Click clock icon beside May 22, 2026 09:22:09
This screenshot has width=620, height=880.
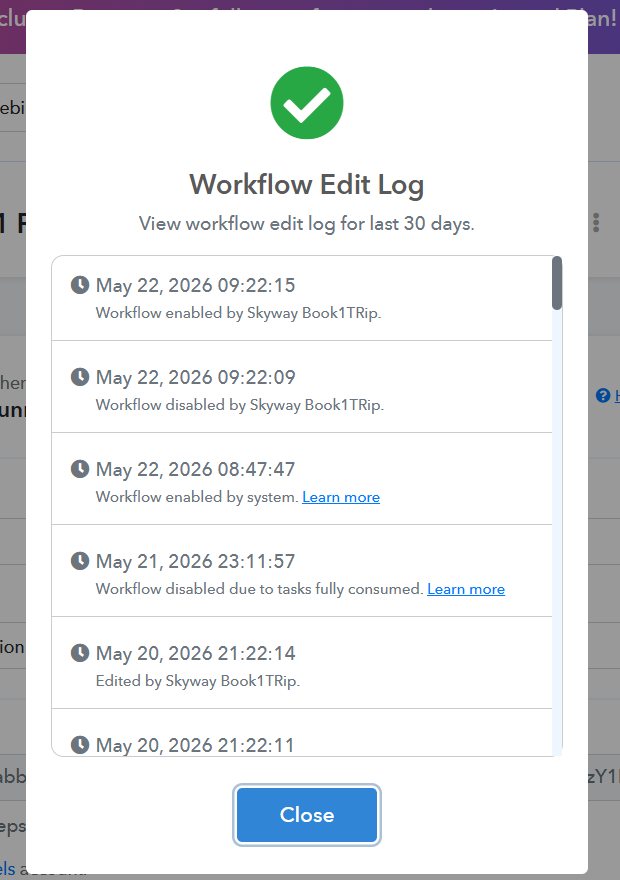(x=80, y=377)
